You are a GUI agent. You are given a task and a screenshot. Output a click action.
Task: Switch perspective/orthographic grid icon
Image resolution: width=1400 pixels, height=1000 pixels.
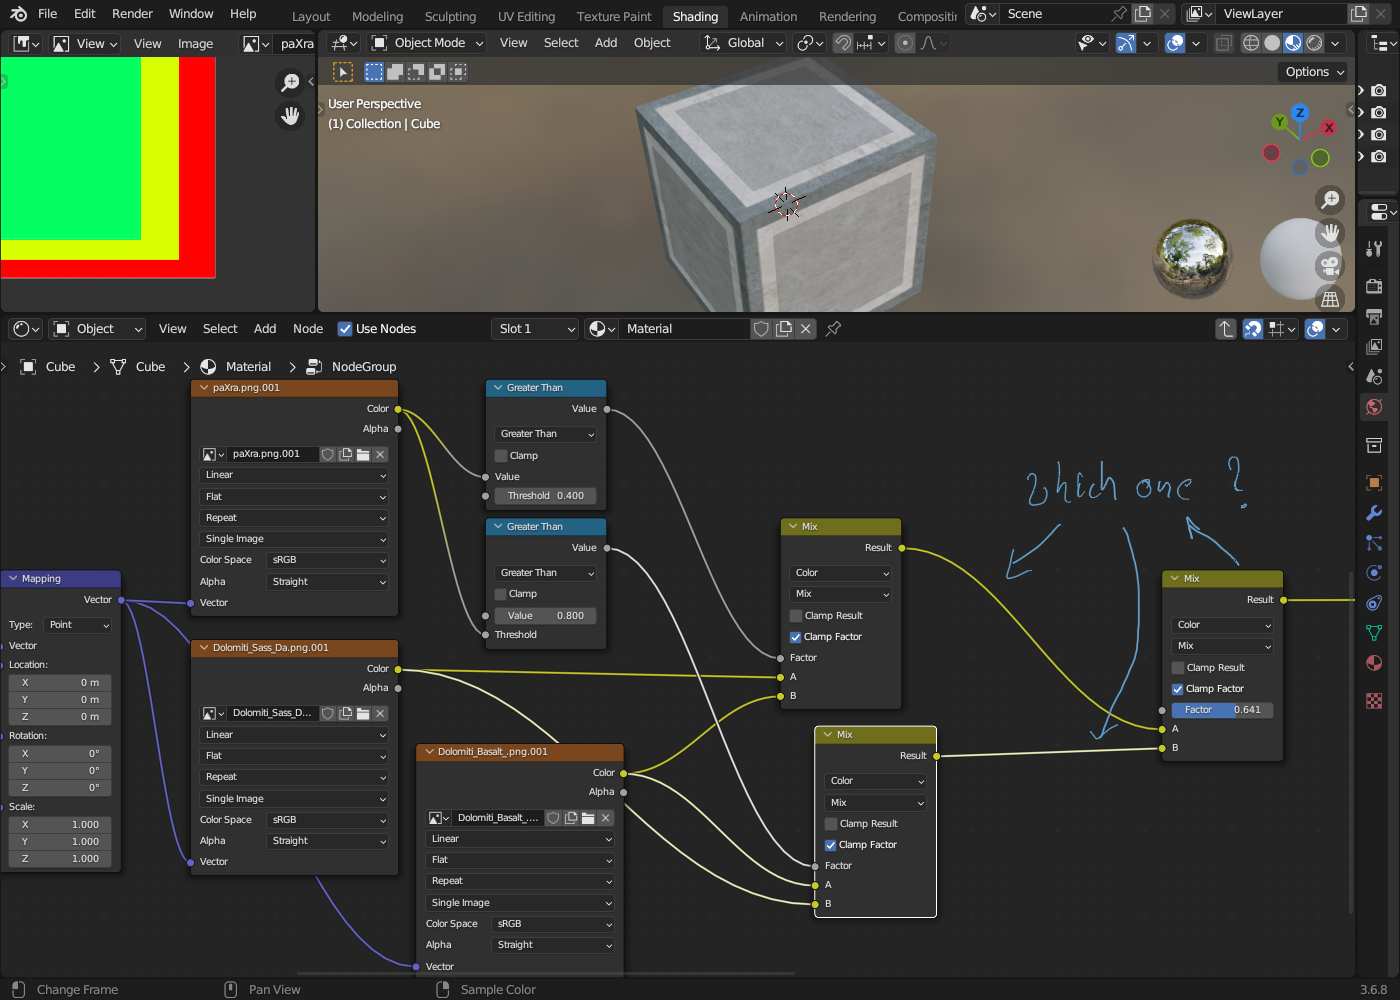point(1330,299)
